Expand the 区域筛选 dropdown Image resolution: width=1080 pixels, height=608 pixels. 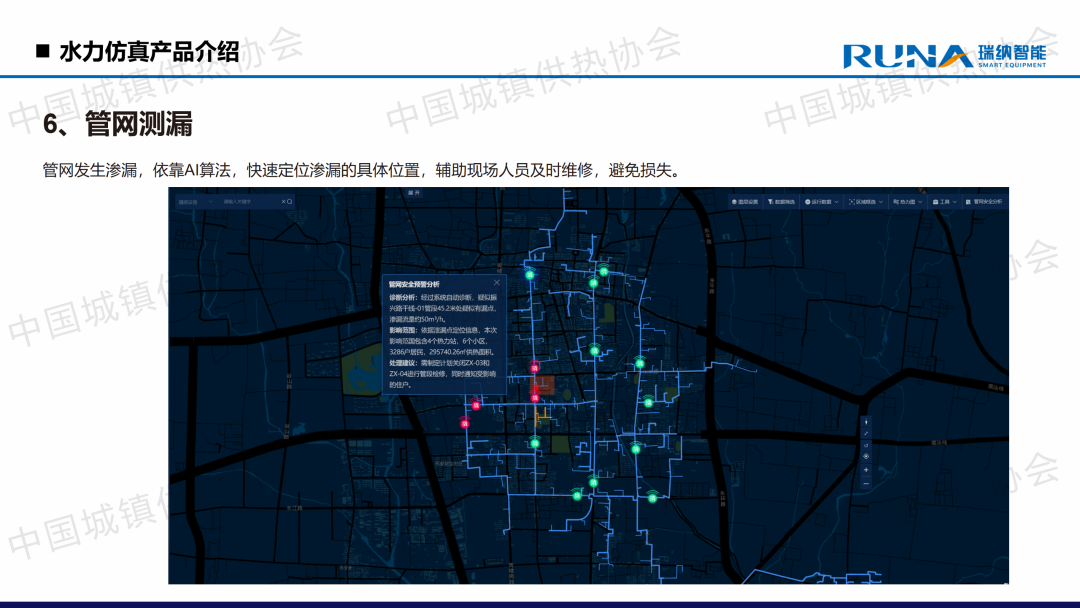pyautogui.click(x=865, y=202)
